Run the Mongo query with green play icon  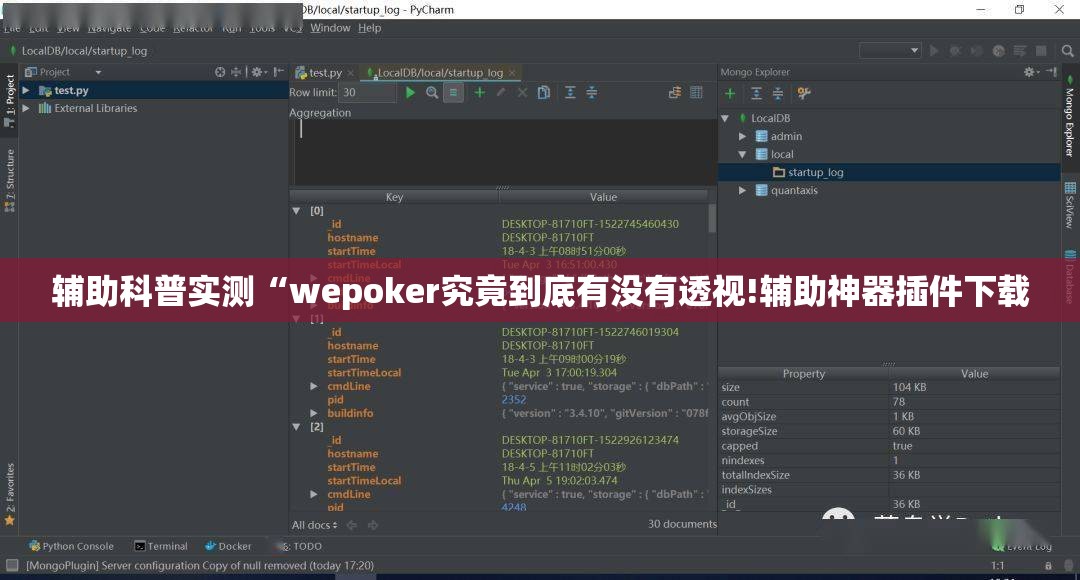coord(411,92)
